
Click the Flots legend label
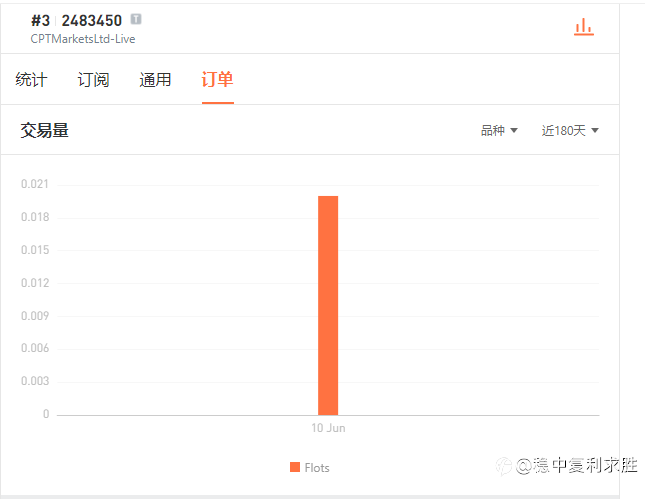coord(317,468)
